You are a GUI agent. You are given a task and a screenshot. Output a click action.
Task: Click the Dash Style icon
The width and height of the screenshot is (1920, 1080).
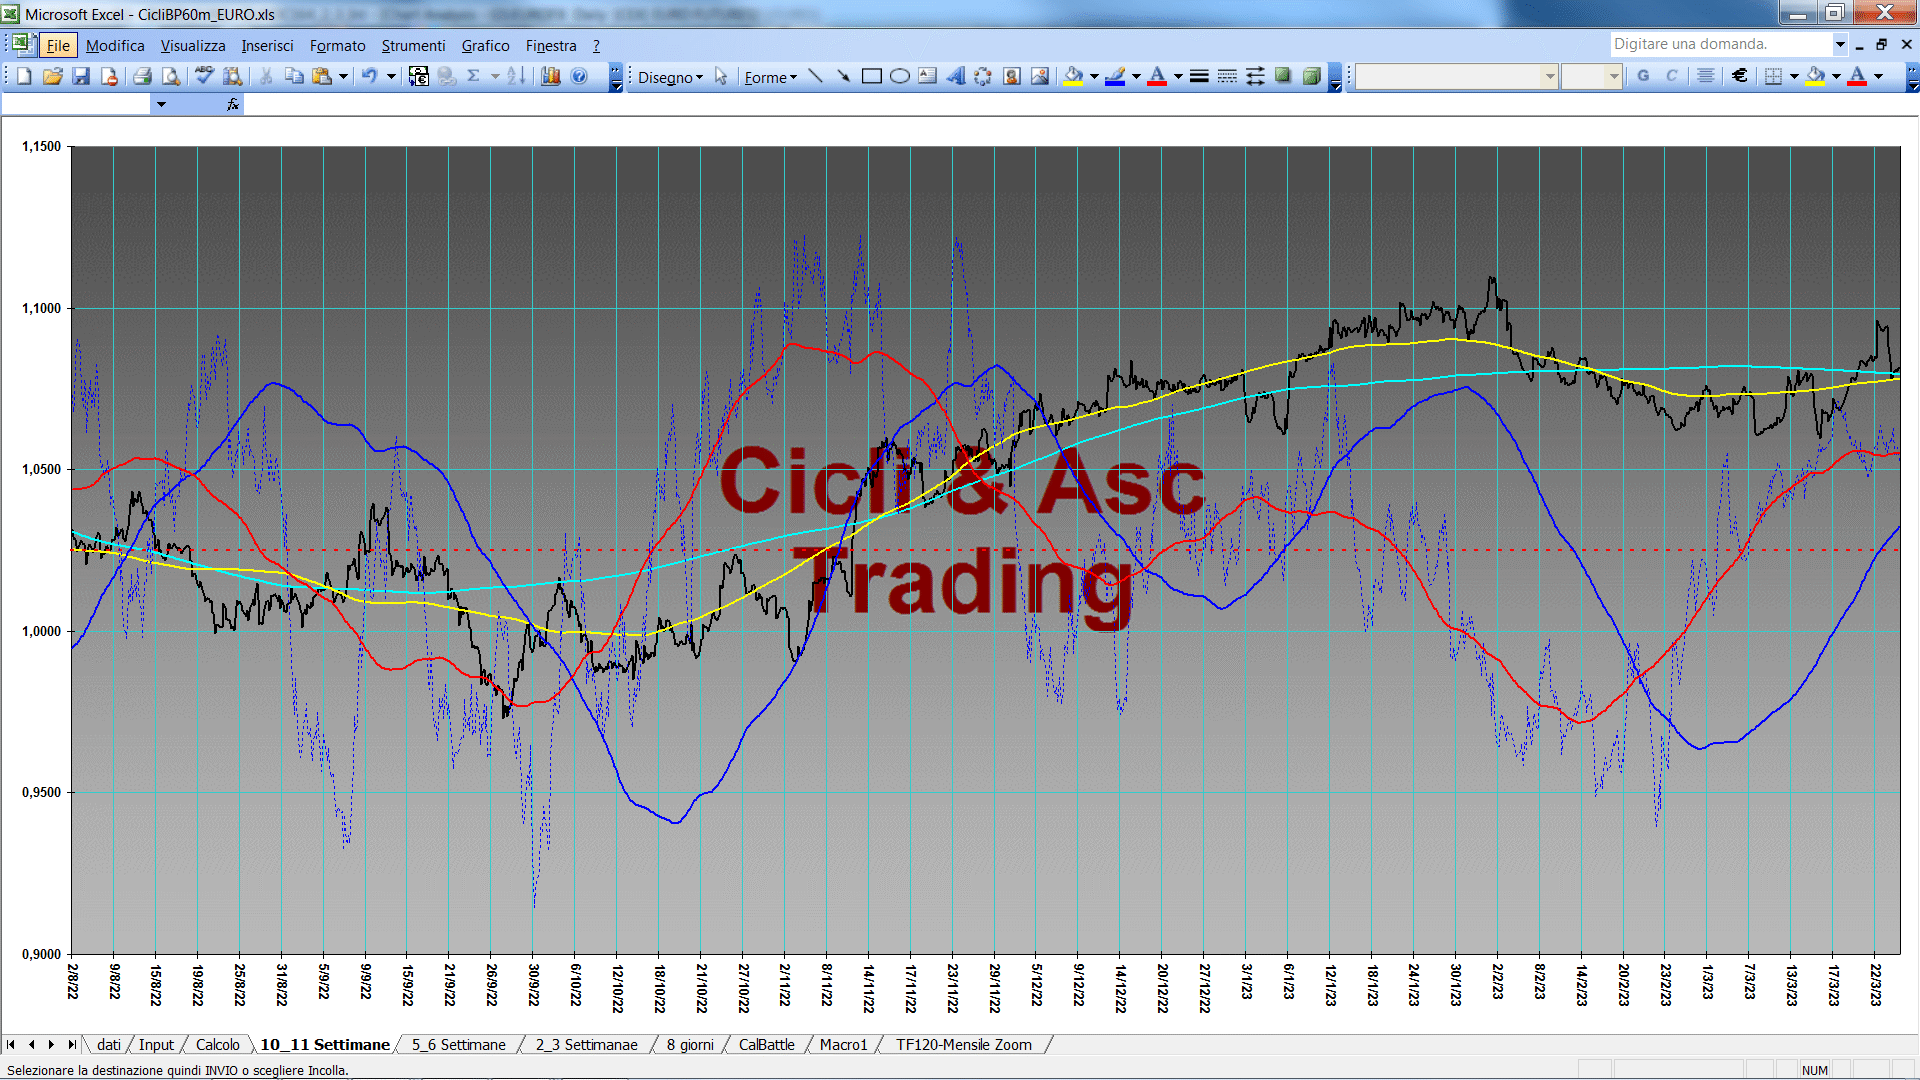(x=1227, y=77)
